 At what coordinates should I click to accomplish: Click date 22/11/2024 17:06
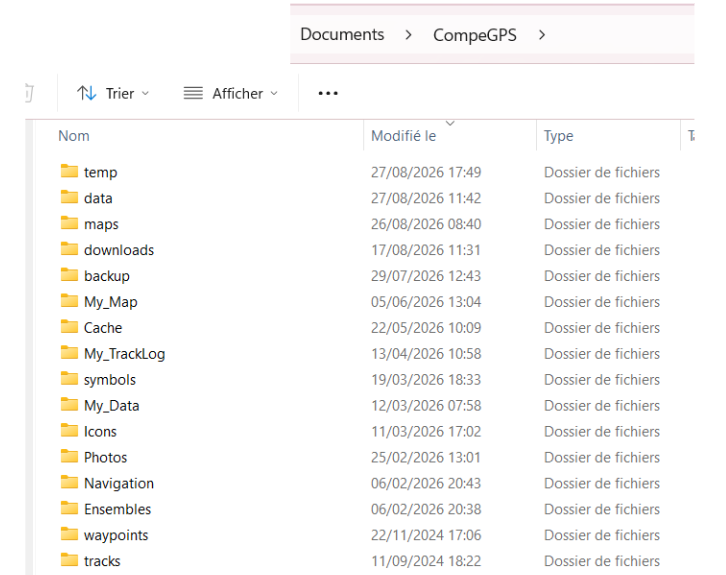(426, 535)
